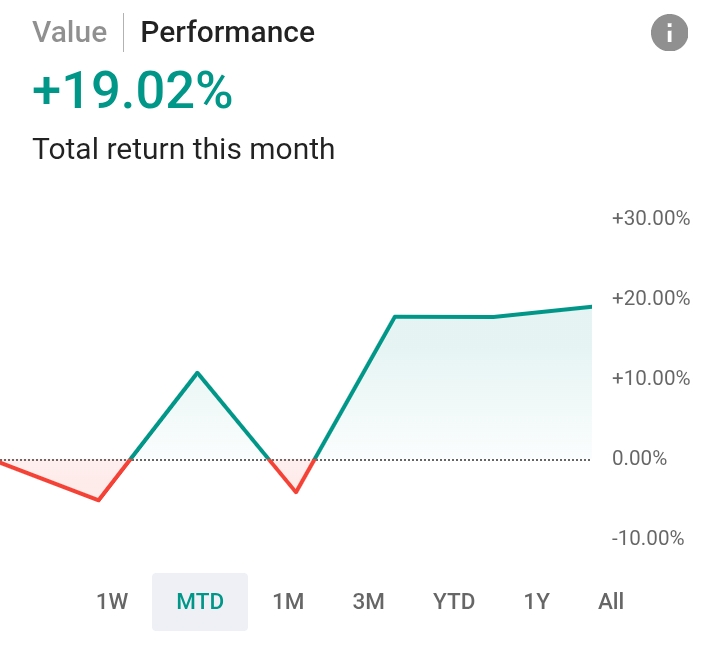Click the +19.02% return figure
The height and width of the screenshot is (657, 719).
[133, 92]
